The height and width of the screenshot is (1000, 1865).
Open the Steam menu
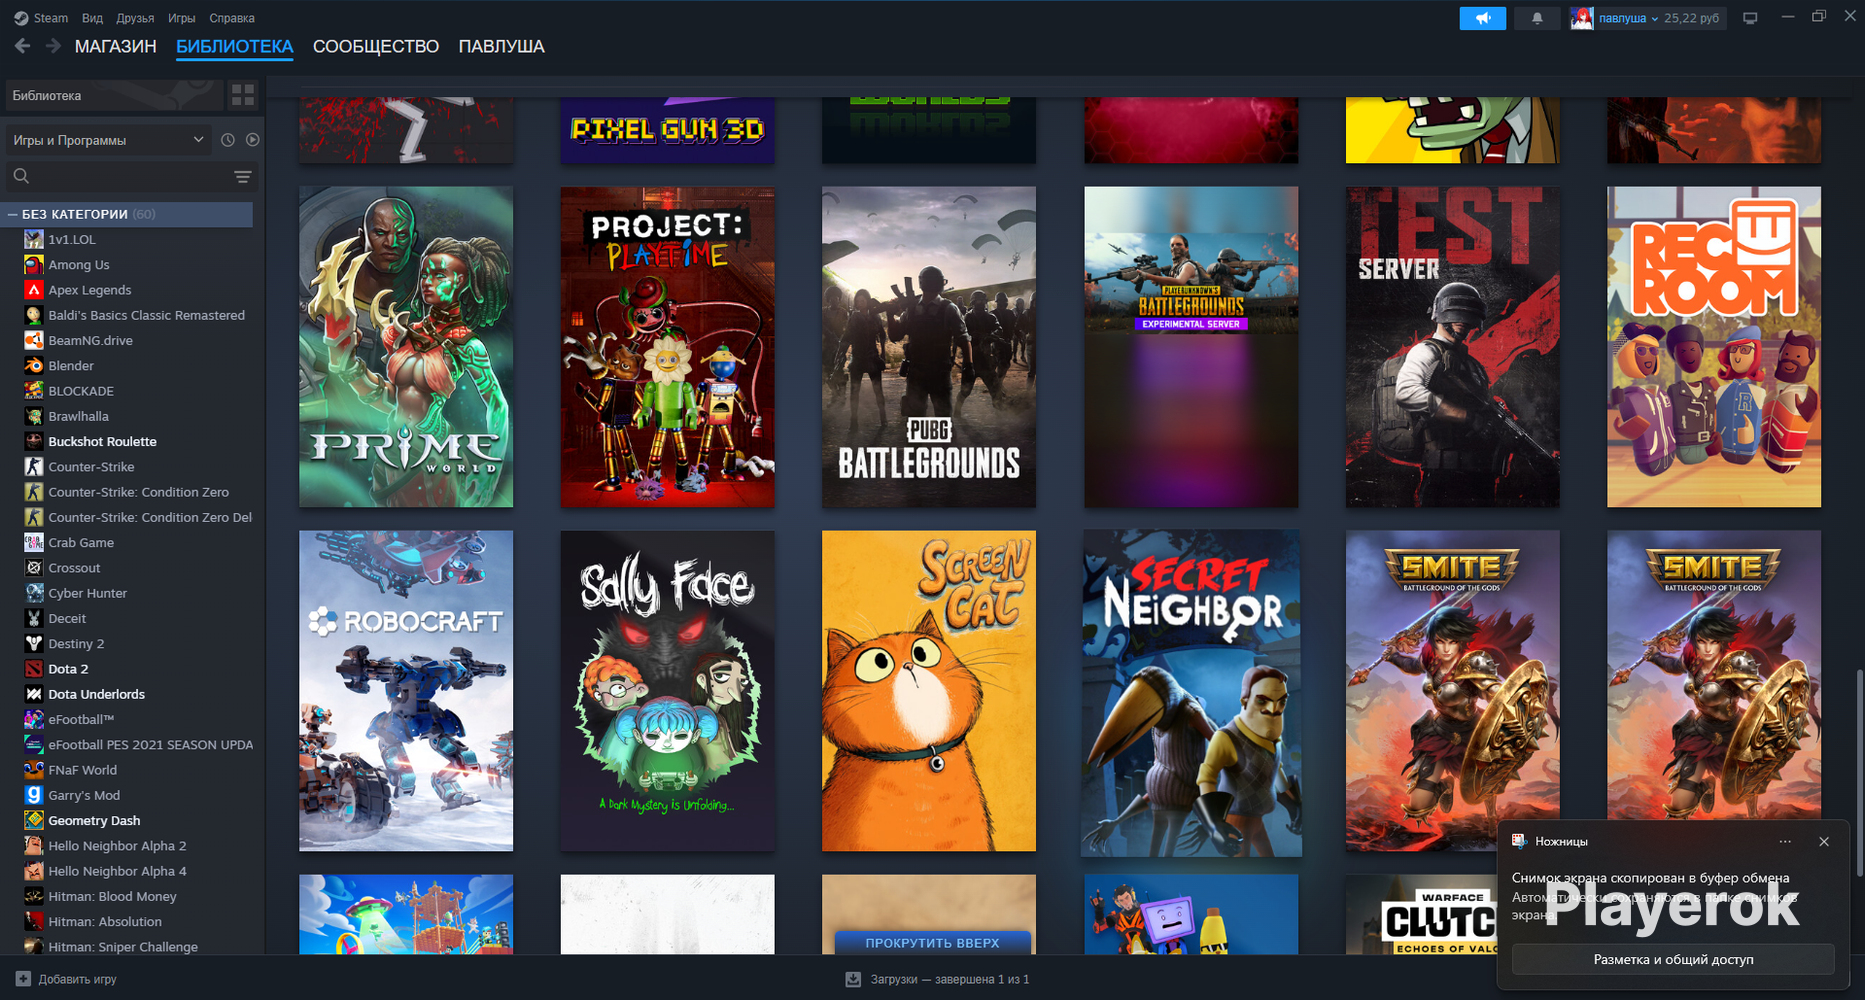click(51, 18)
